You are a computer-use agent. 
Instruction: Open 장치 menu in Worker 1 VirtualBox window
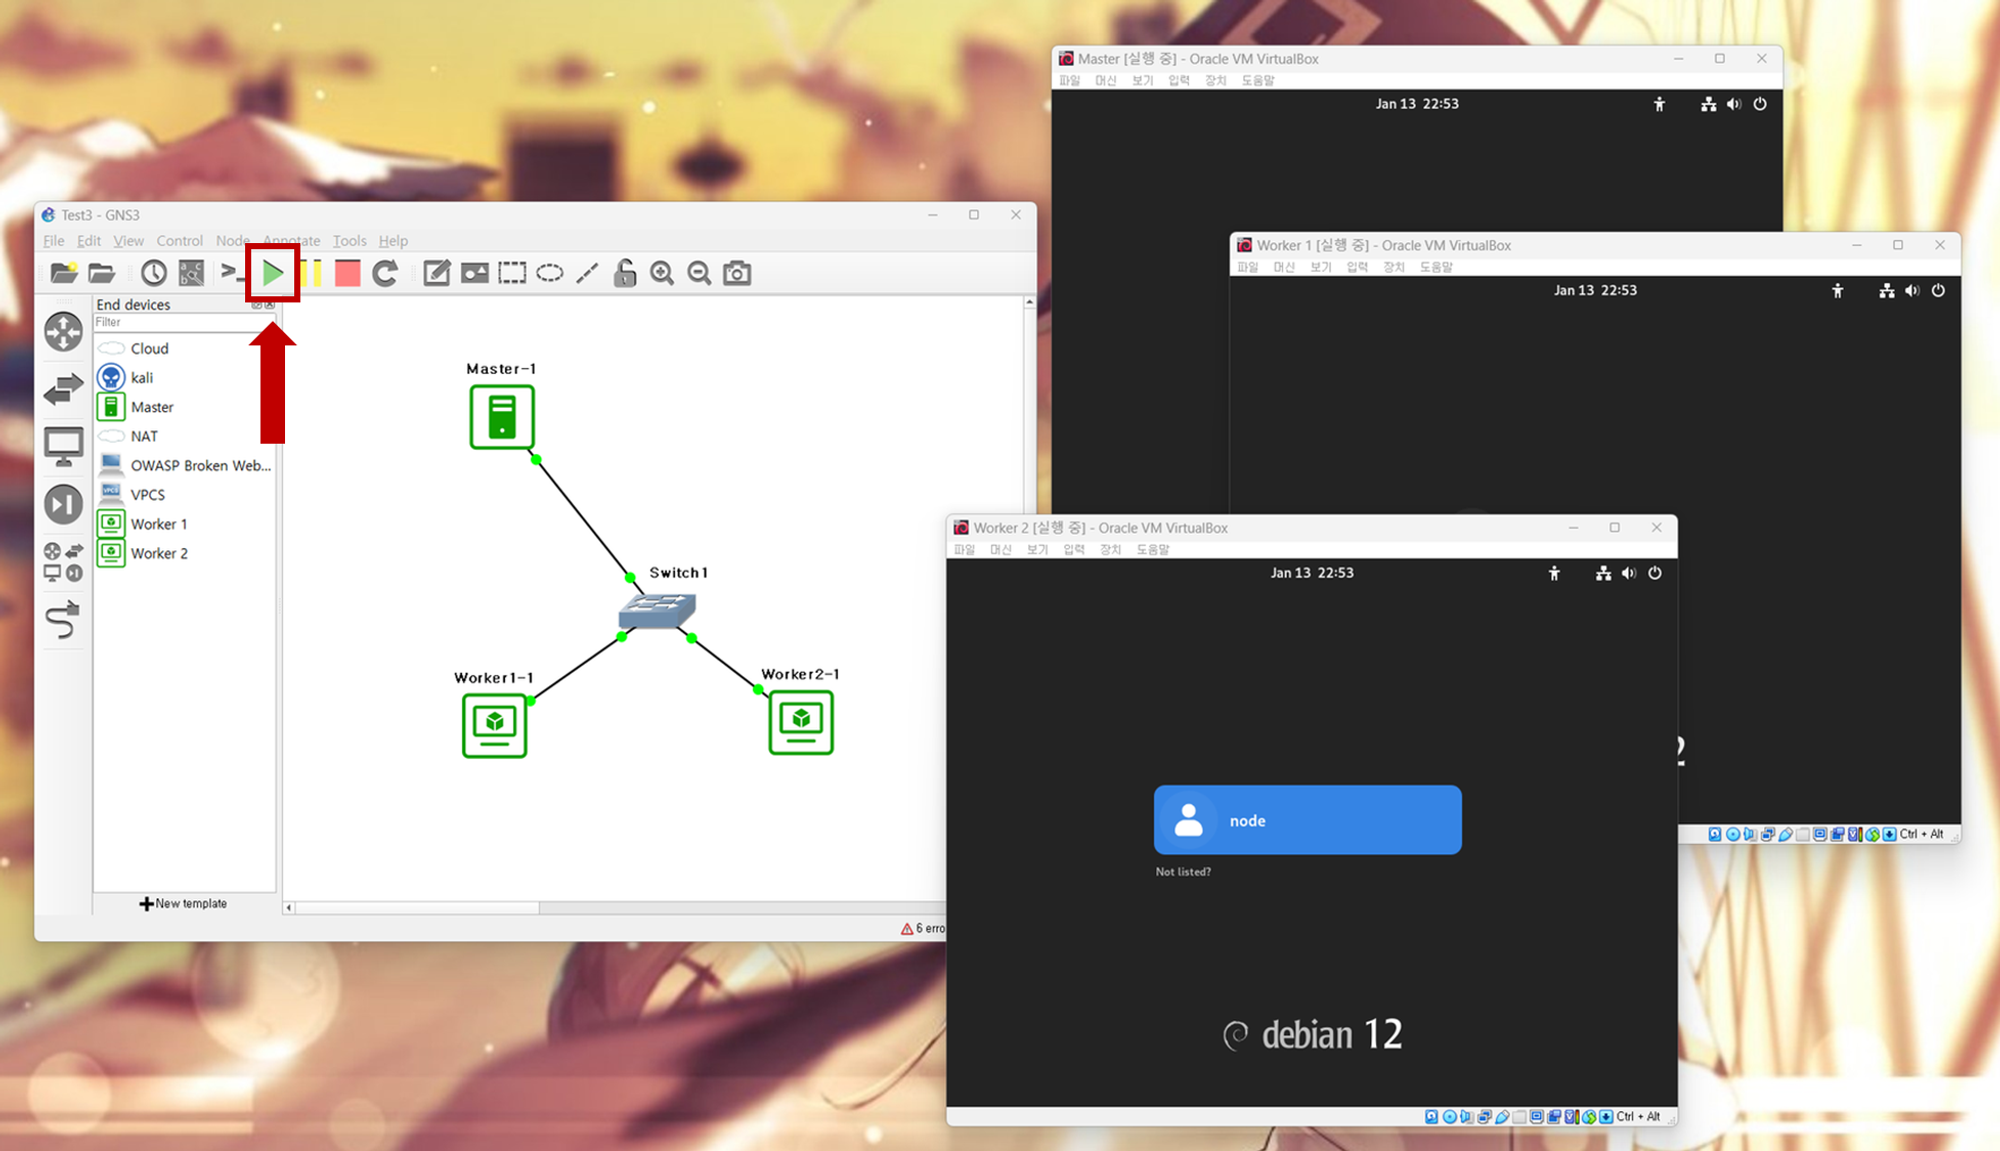(1394, 267)
